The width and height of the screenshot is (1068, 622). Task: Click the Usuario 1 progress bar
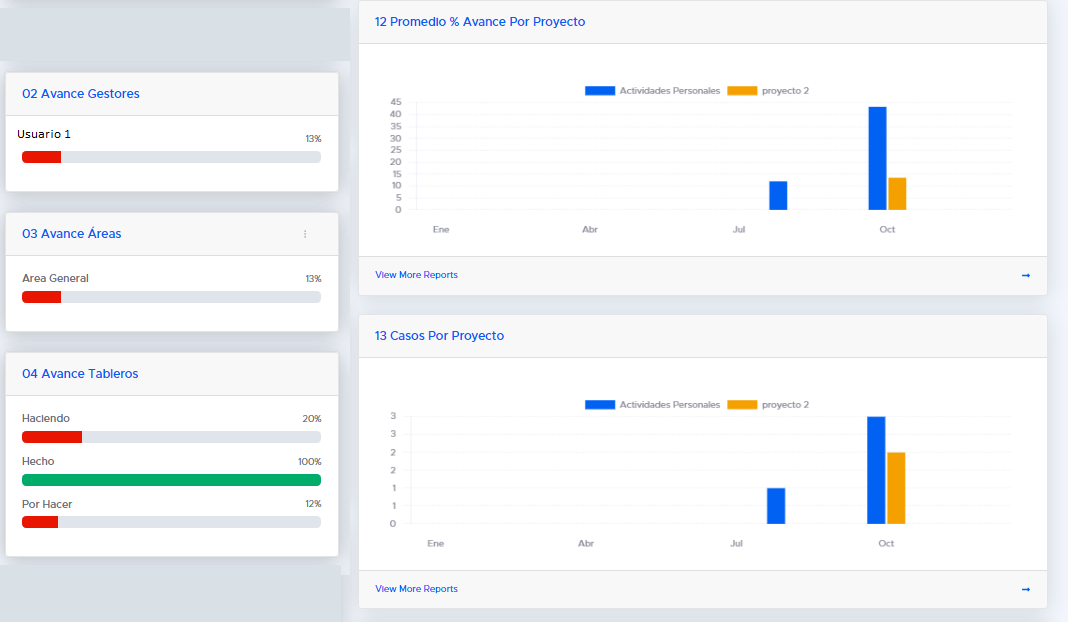click(x=171, y=157)
